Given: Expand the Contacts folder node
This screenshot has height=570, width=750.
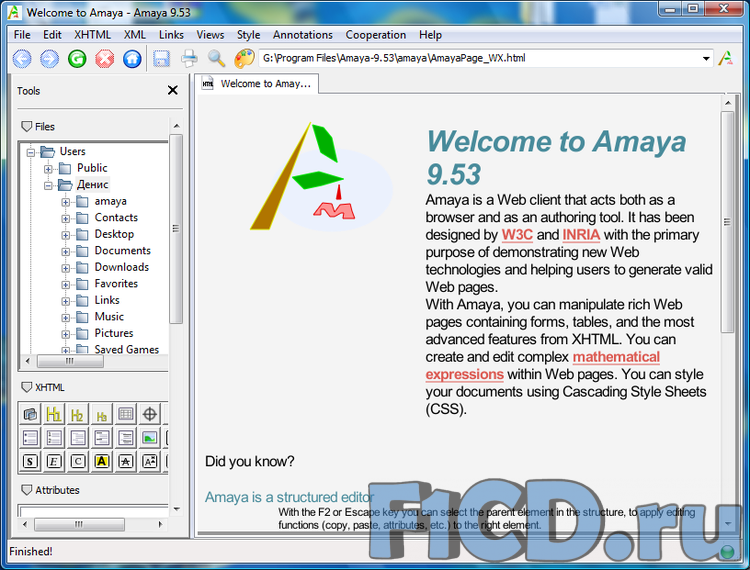Looking at the screenshot, I should point(66,219).
